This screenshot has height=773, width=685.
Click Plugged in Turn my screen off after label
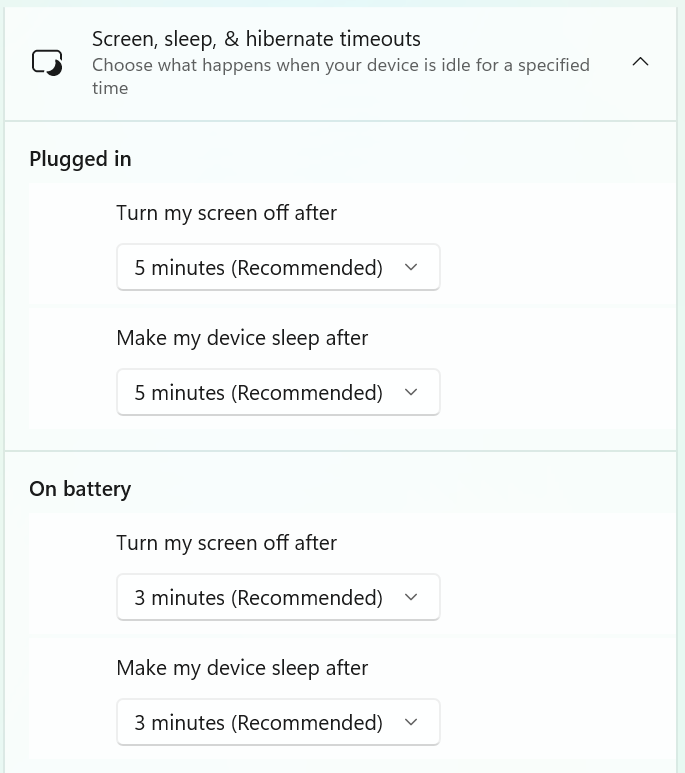pyautogui.click(x=226, y=213)
